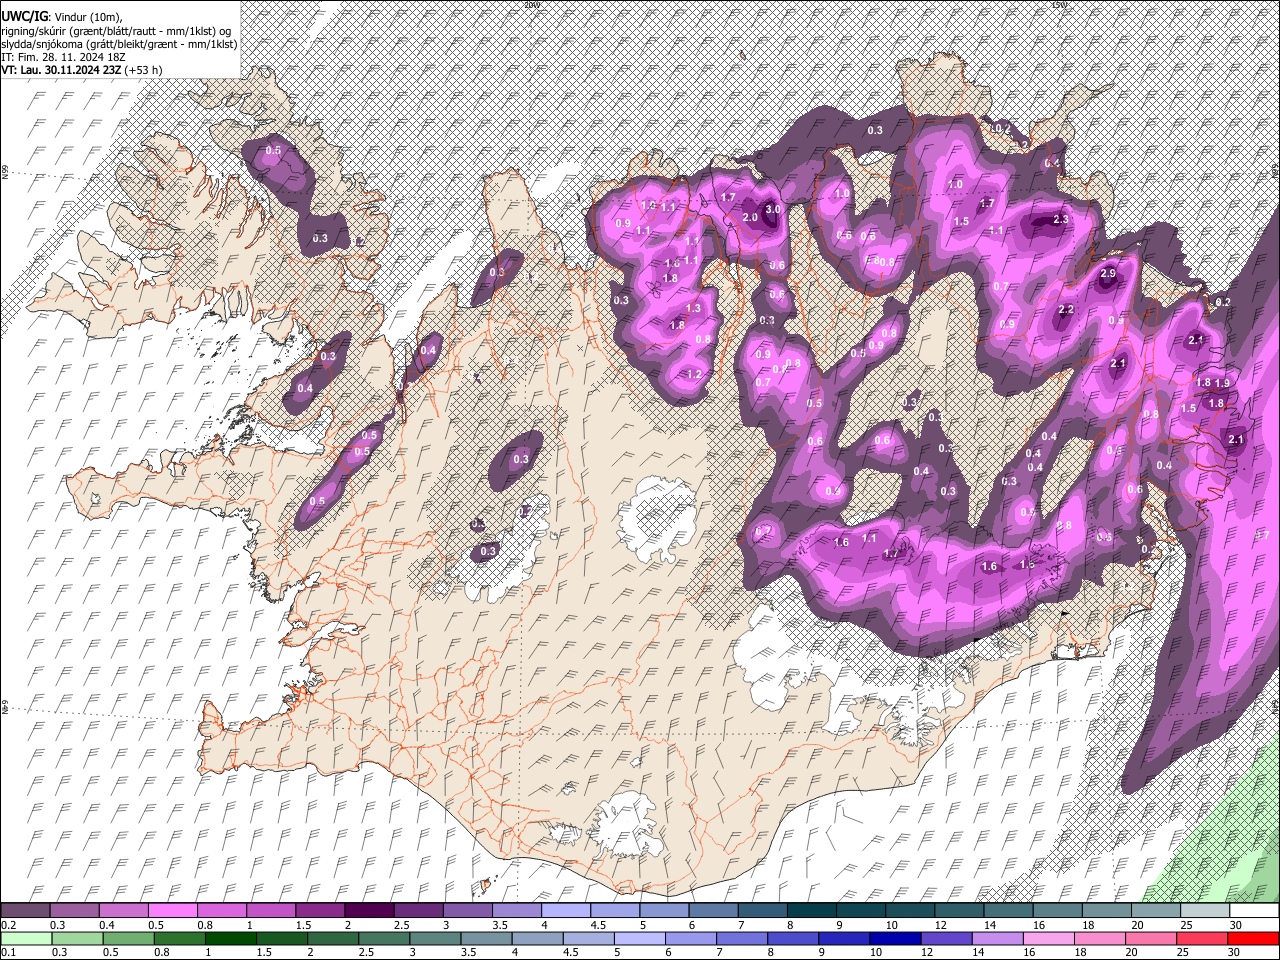
Task: Pick the darkest purple swatch in the snow scale
Action: coord(369,911)
